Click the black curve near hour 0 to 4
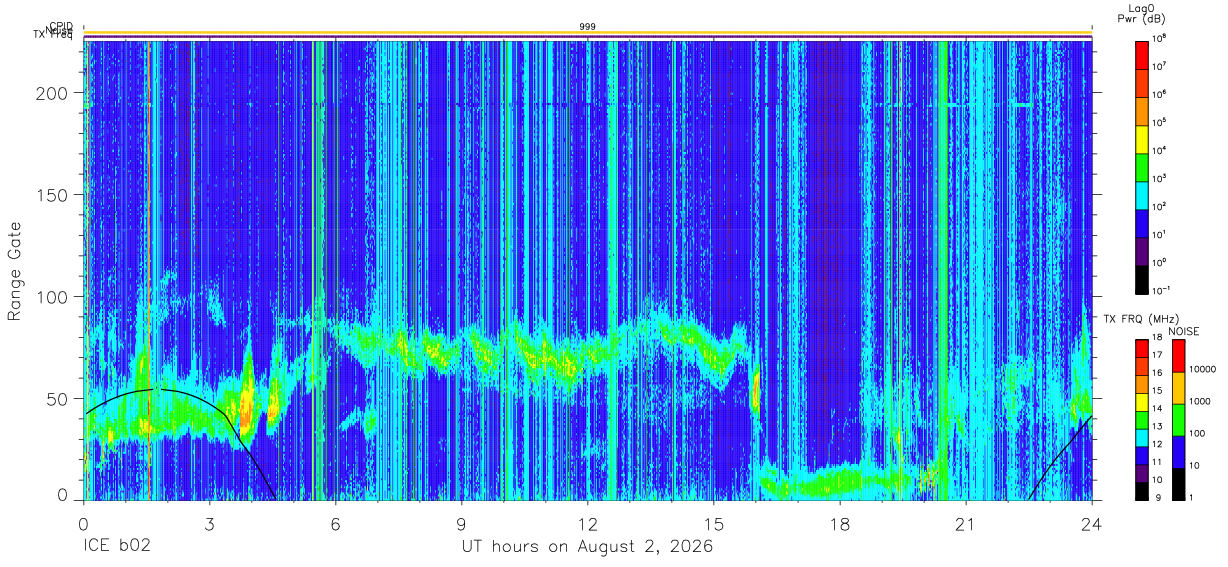The height and width of the screenshot is (567, 1228). 160,389
